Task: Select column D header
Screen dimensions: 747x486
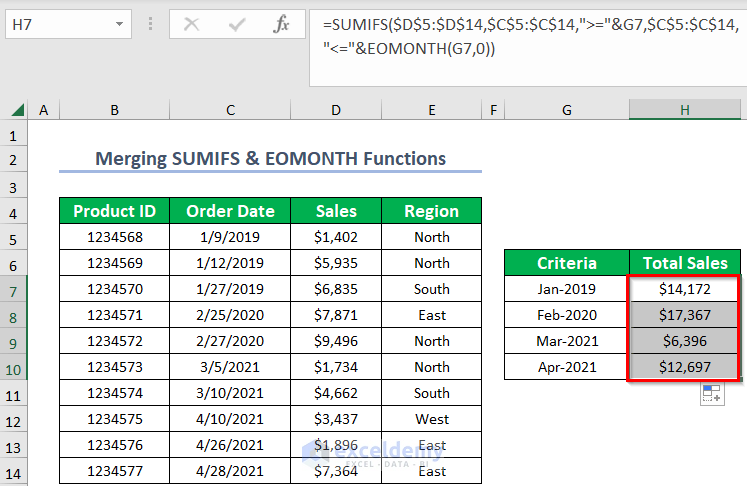Action: tap(336, 110)
